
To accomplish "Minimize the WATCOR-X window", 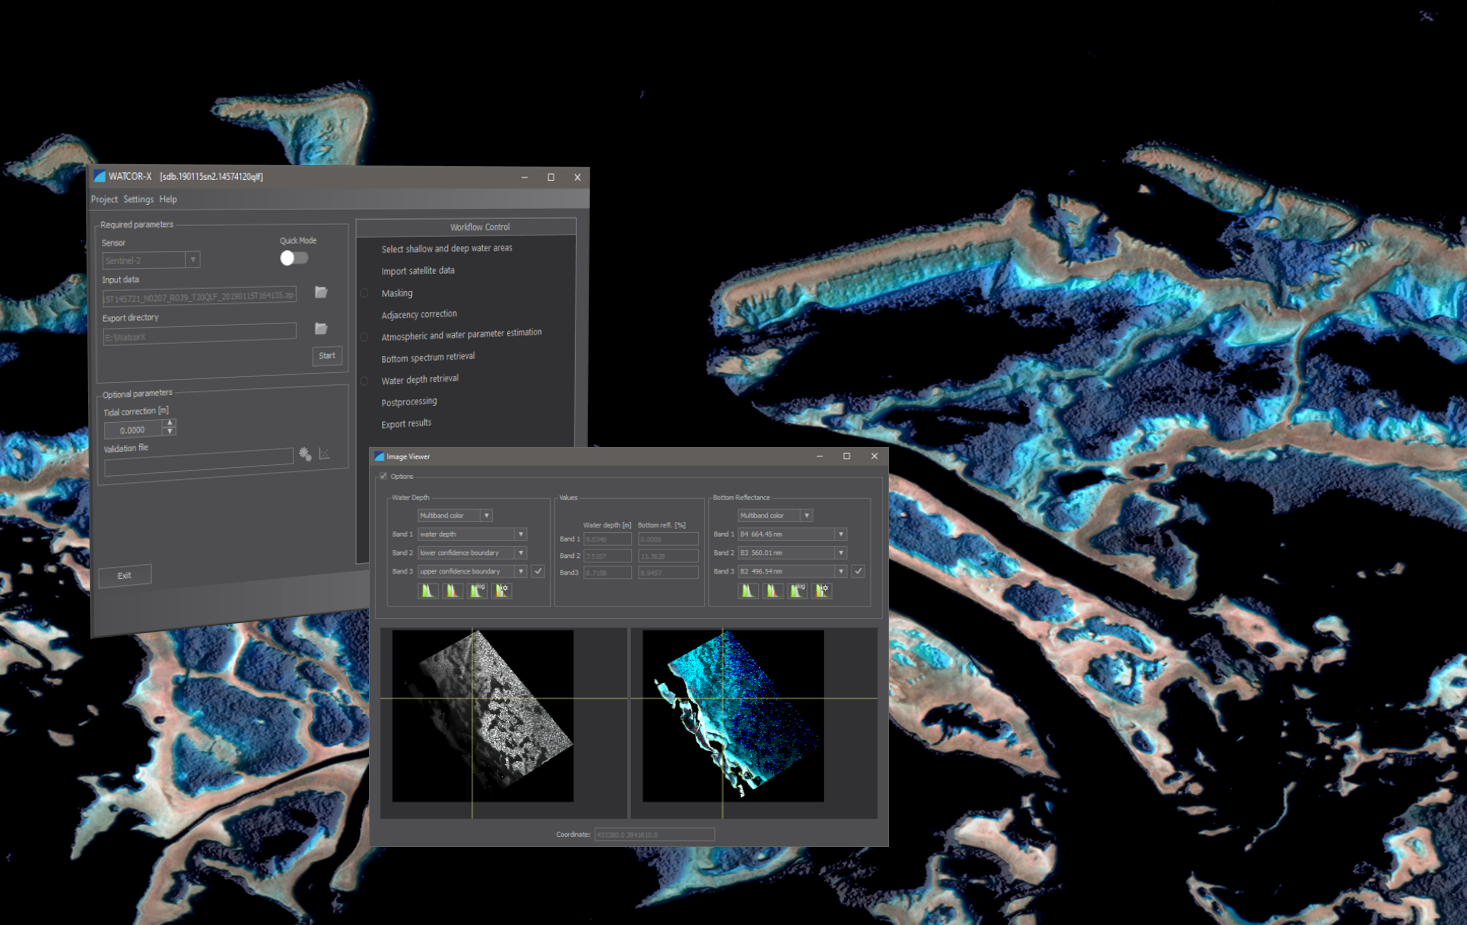I will (x=524, y=177).
